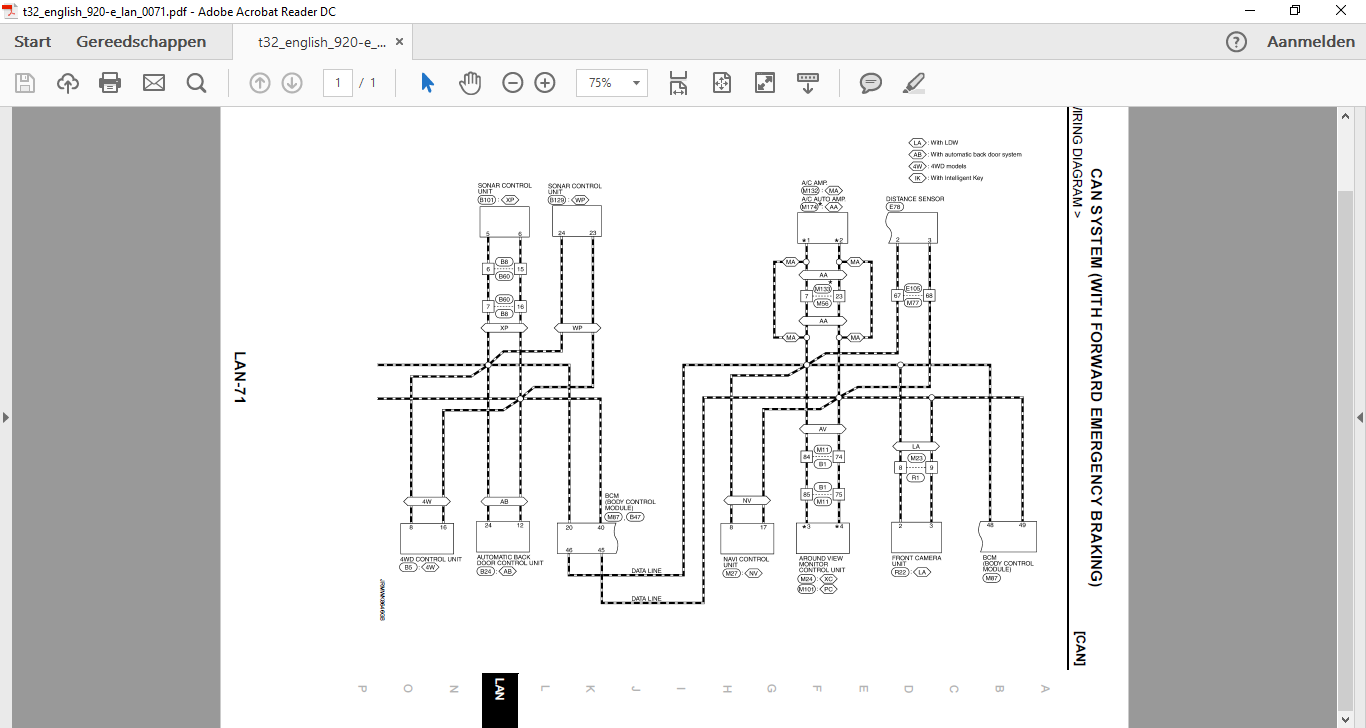This screenshot has width=1366, height=728.
Task: Click the Save file icon
Action: click(25, 83)
